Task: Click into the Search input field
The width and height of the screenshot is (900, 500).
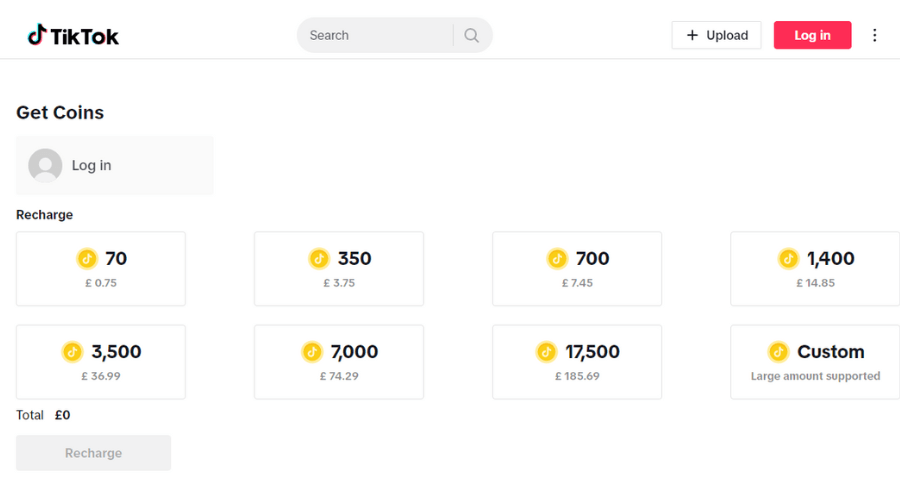Action: pyautogui.click(x=375, y=35)
